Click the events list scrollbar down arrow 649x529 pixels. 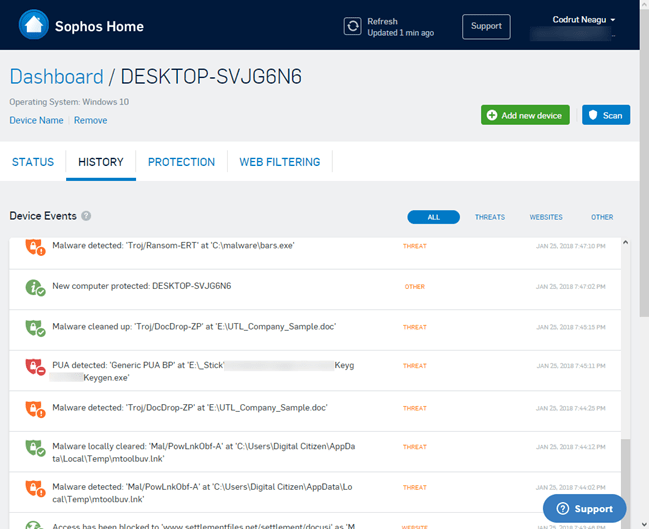[626, 522]
